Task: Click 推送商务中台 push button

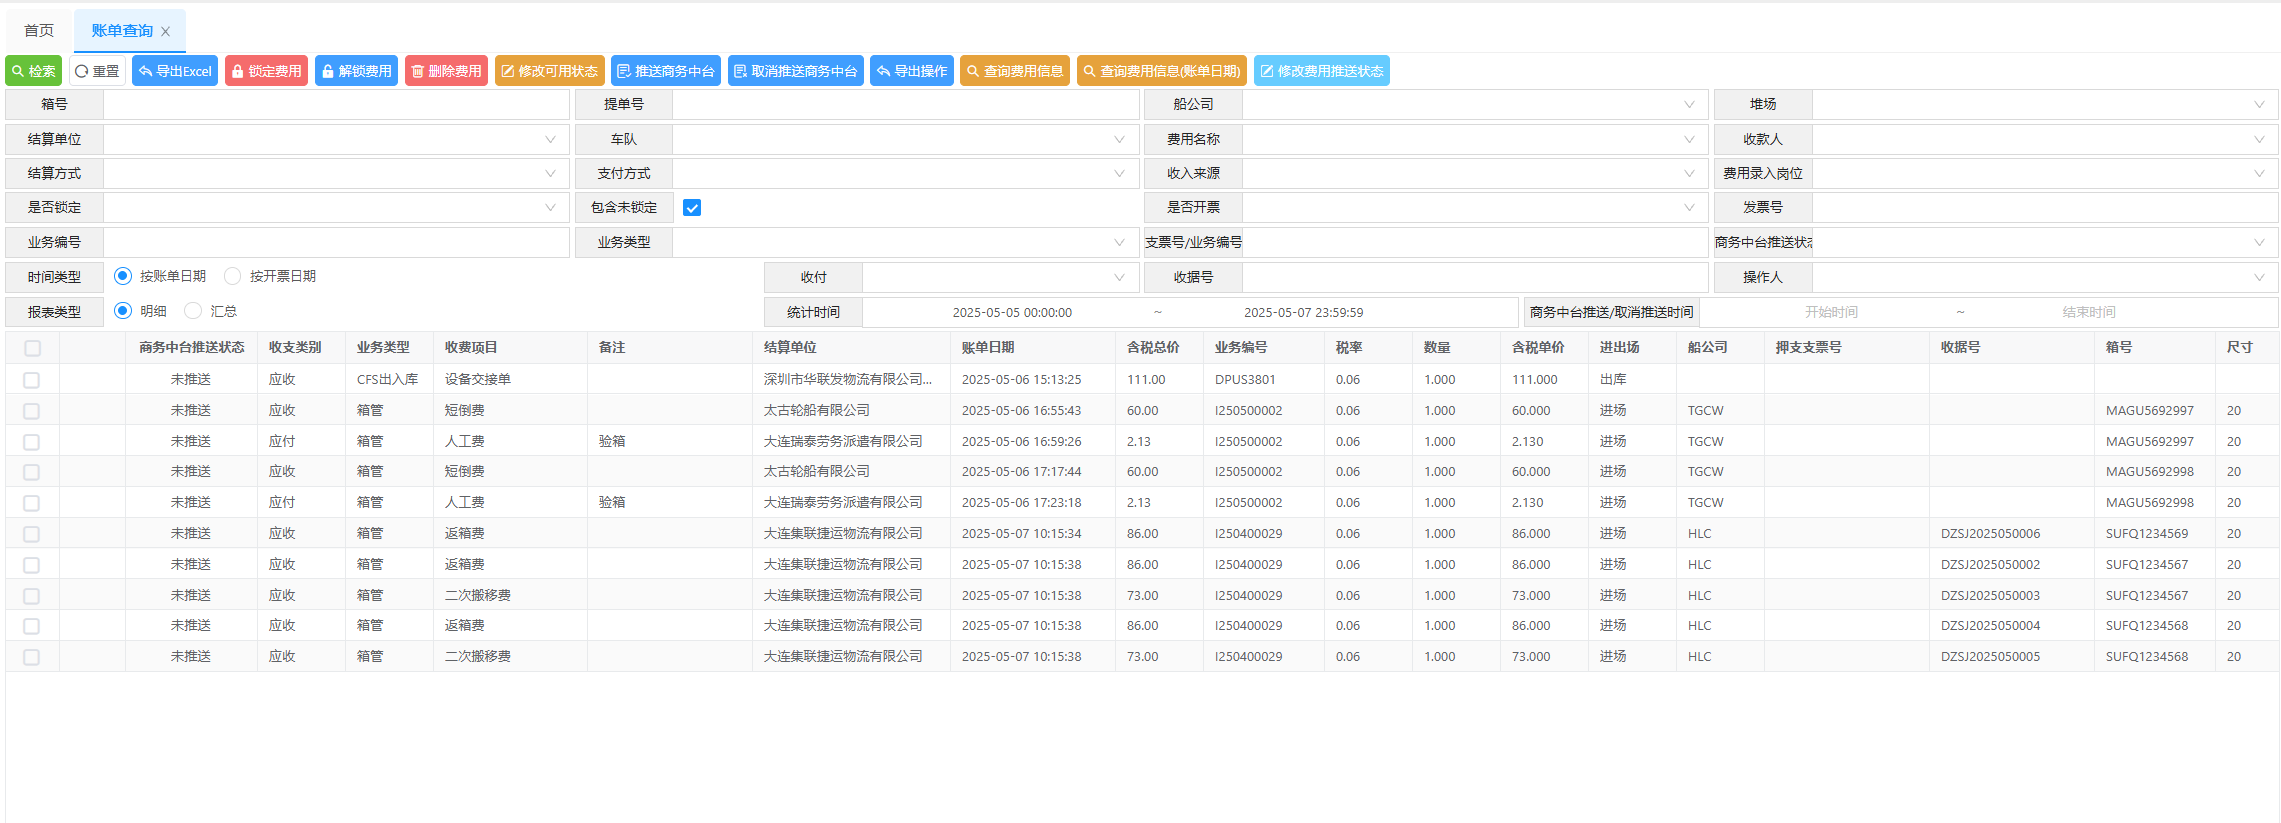Action: pos(665,71)
